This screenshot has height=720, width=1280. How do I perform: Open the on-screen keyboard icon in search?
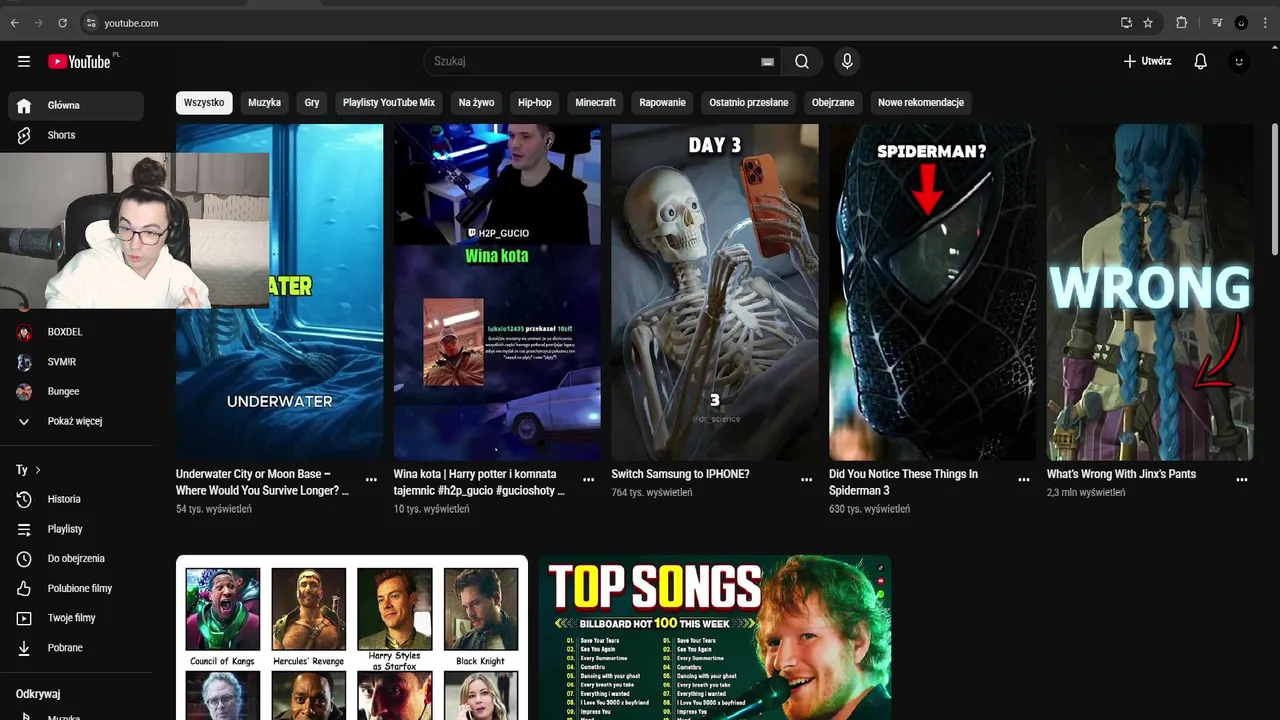click(767, 62)
